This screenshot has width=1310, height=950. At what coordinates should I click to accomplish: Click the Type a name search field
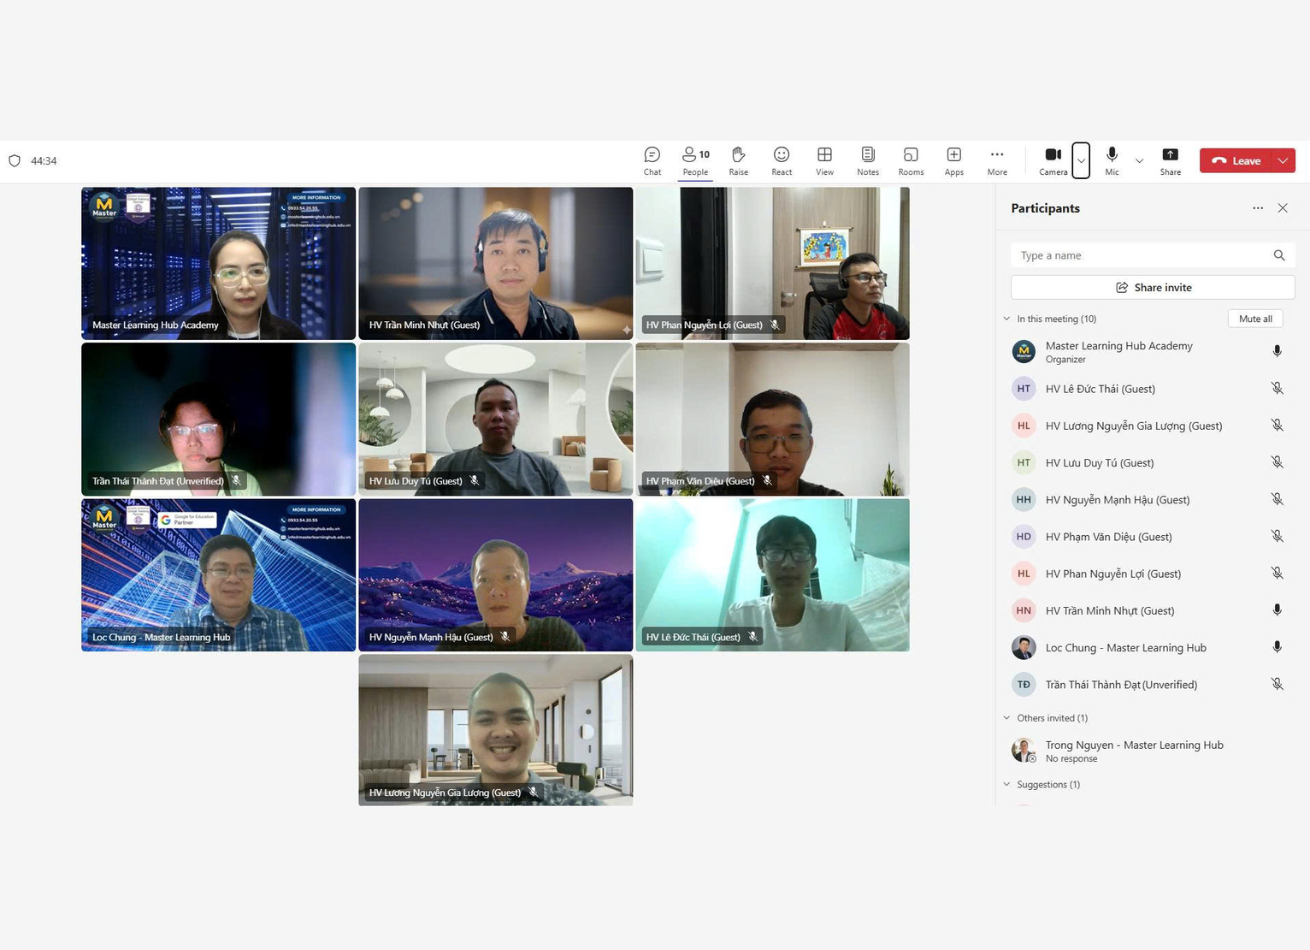(1140, 256)
